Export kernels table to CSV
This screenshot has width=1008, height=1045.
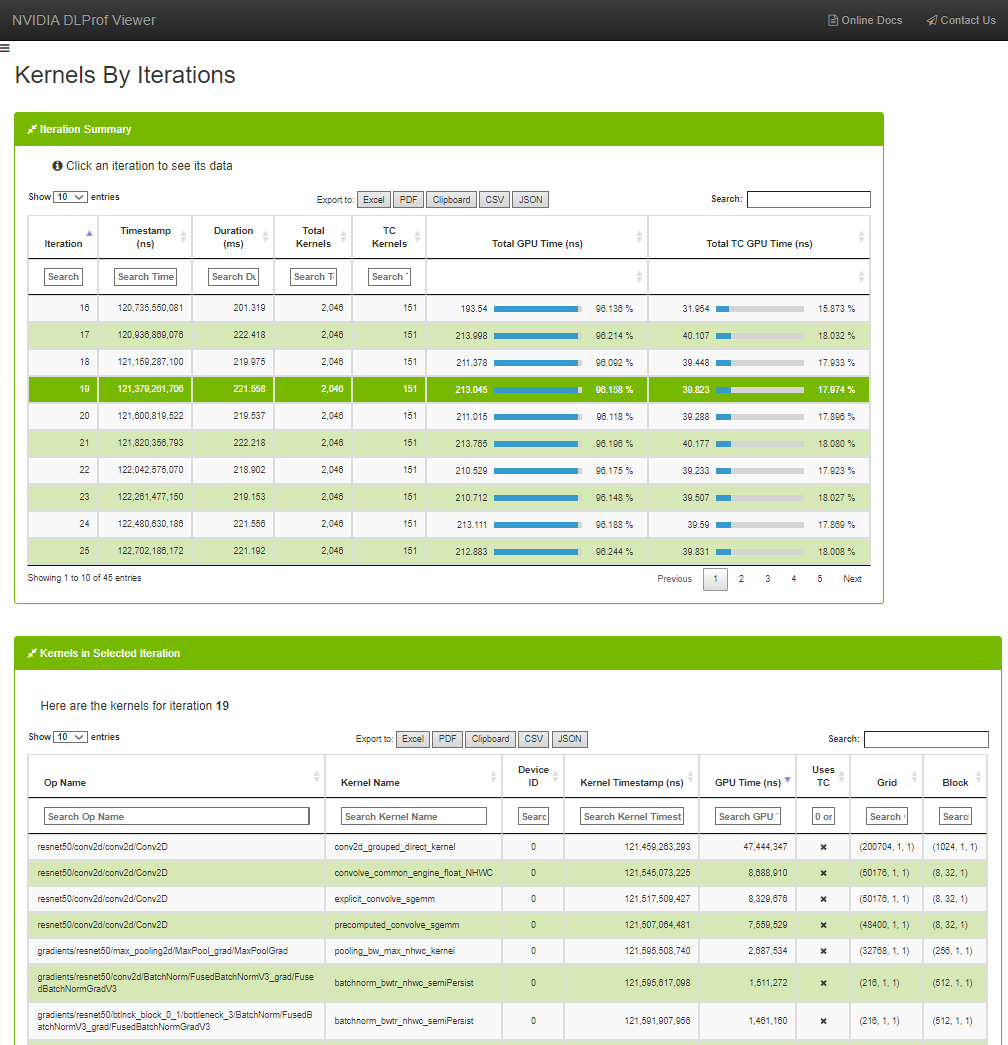pyautogui.click(x=534, y=739)
